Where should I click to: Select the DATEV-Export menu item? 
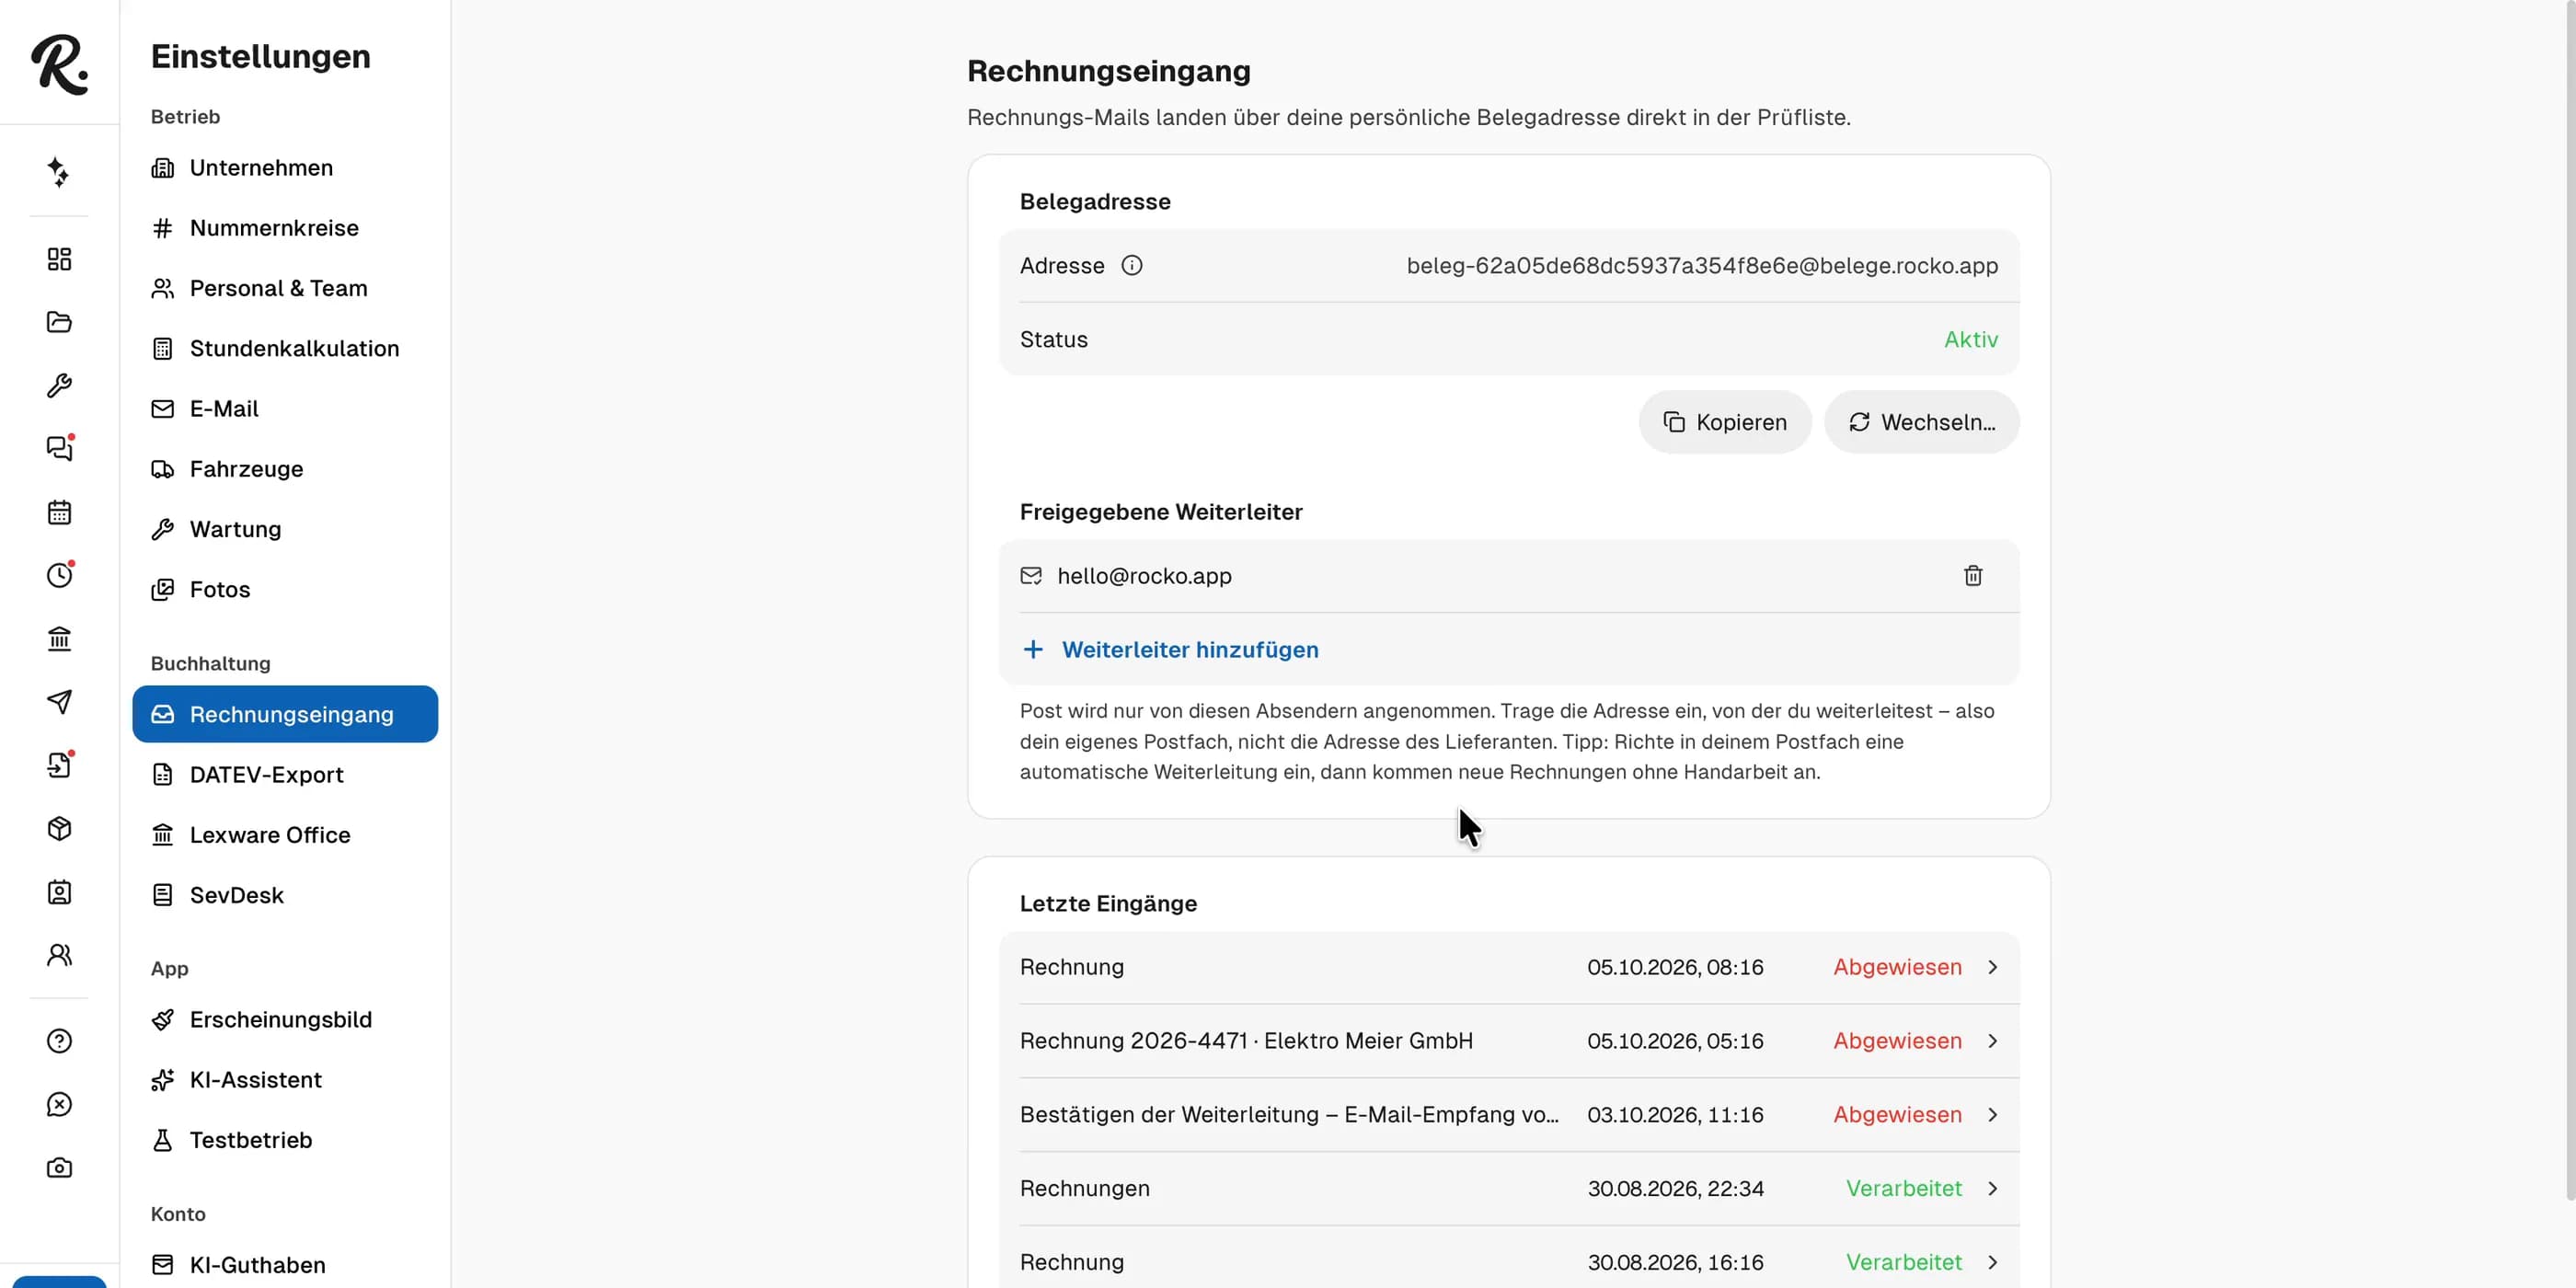pyautogui.click(x=285, y=775)
